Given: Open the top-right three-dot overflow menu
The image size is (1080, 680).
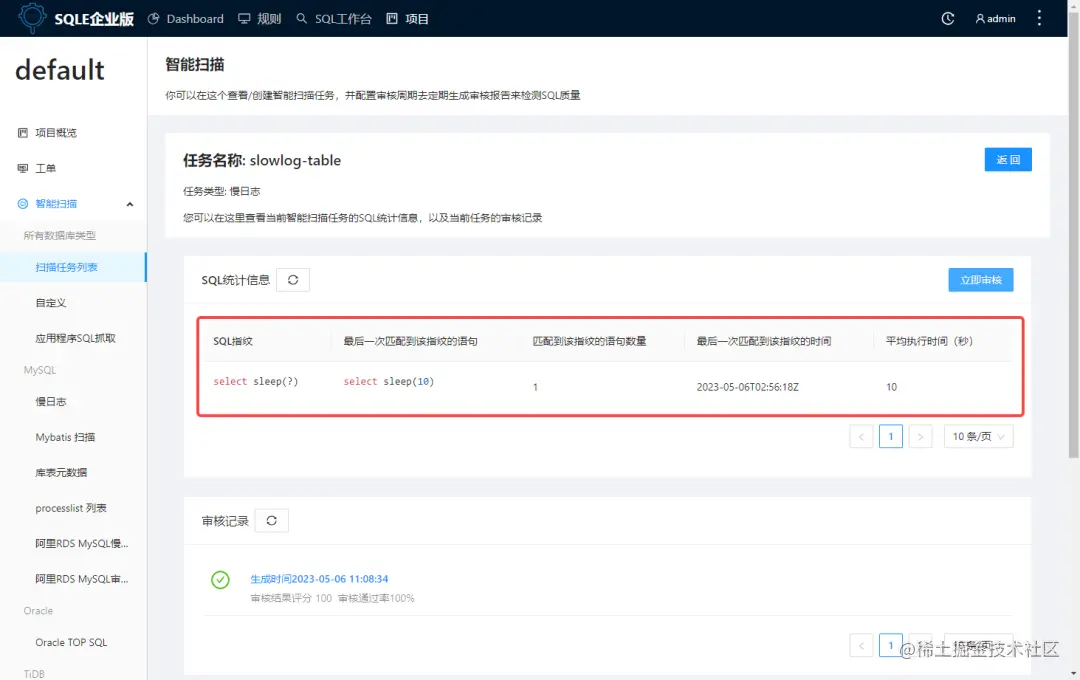Looking at the screenshot, I should [x=1037, y=17].
